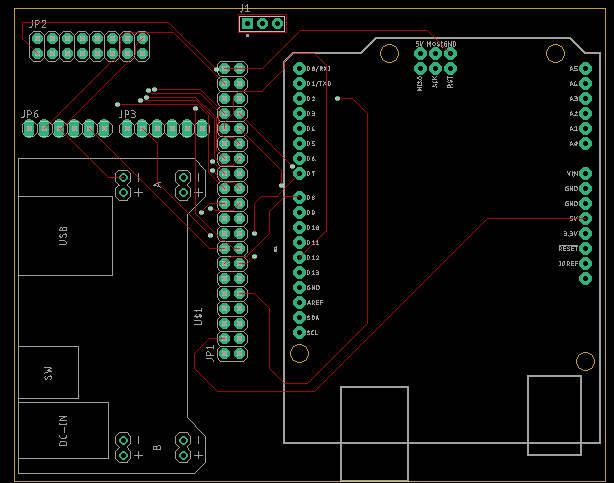Viewport: 614px width, 483px height.
Task: Select the middle pad of J1
Action: click(262, 24)
